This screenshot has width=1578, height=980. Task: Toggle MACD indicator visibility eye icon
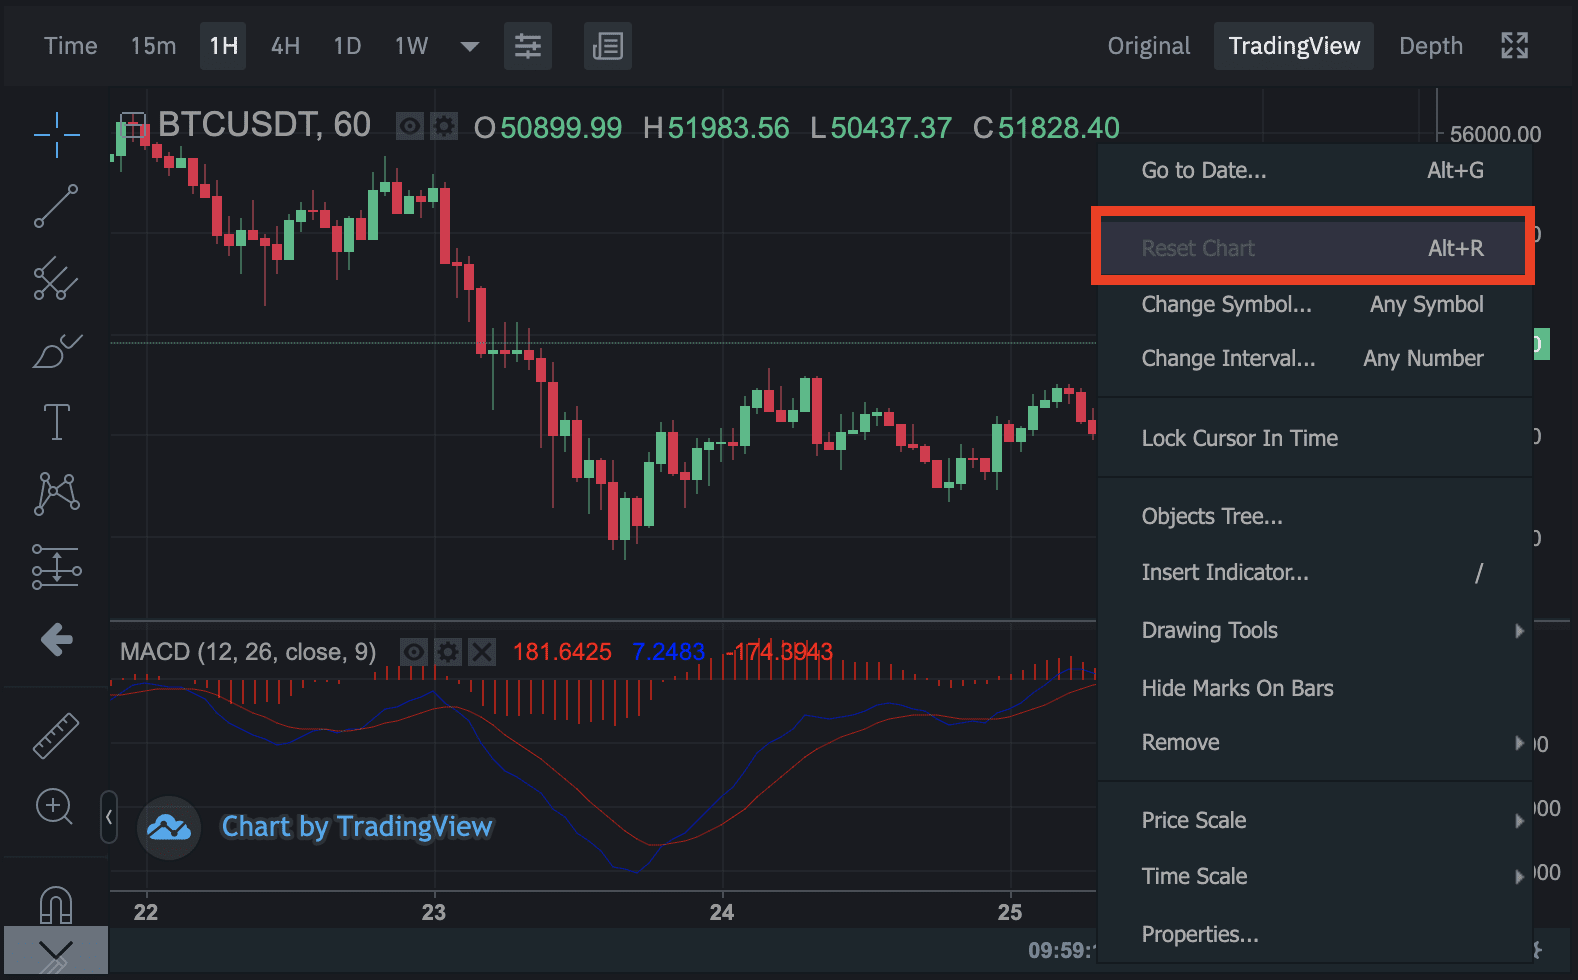click(x=414, y=653)
